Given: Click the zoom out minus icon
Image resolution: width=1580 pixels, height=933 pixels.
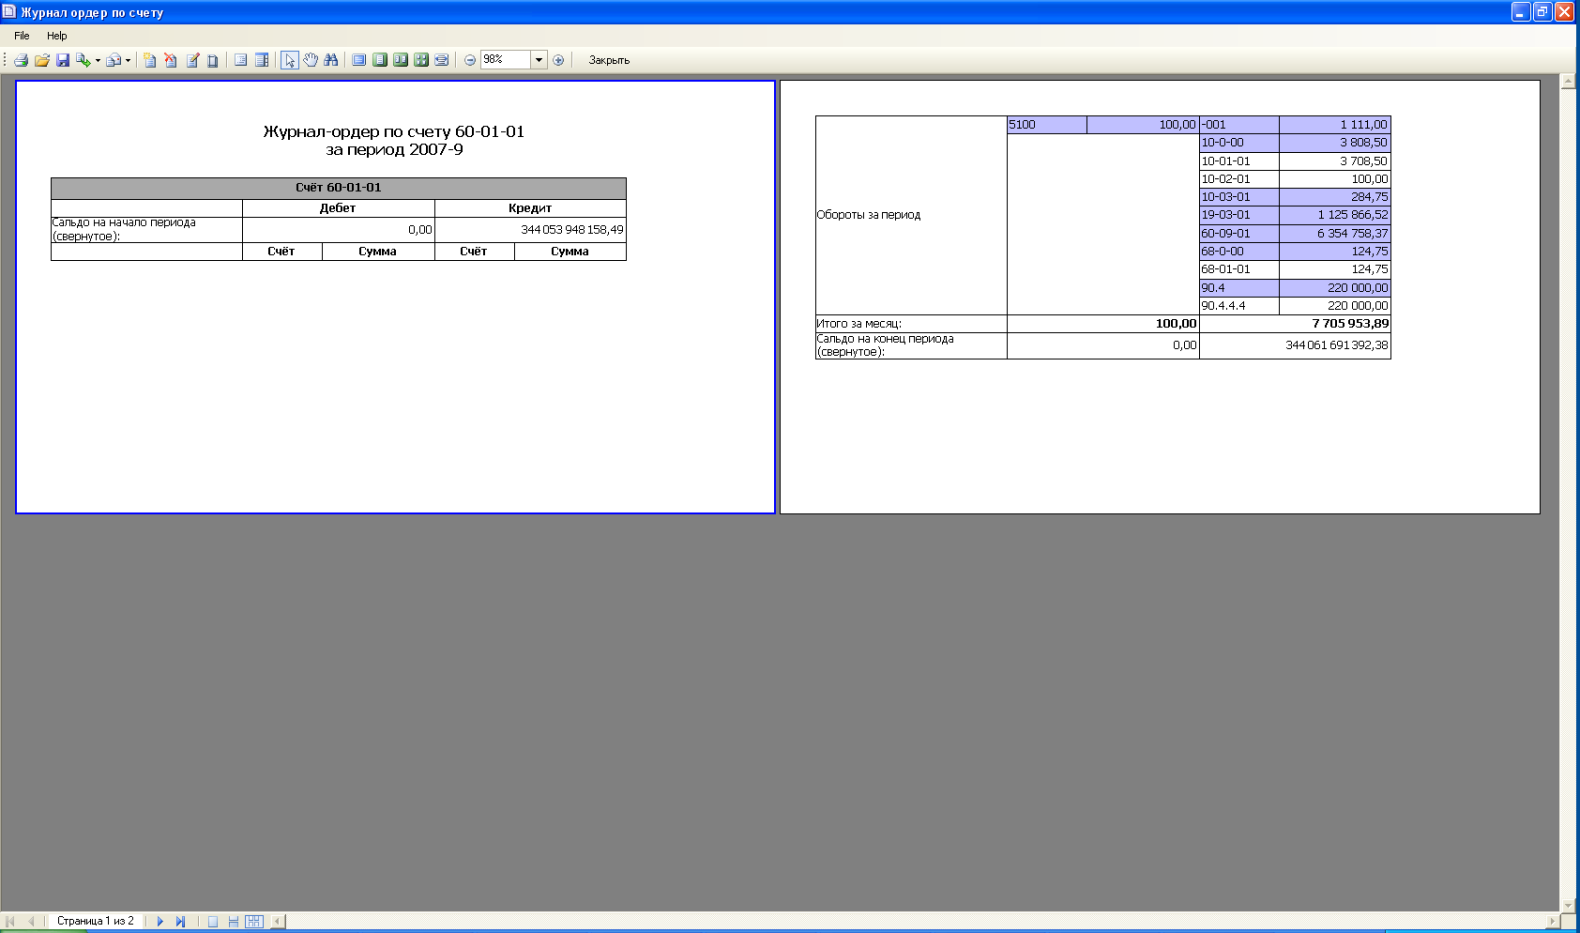Looking at the screenshot, I should pos(470,60).
